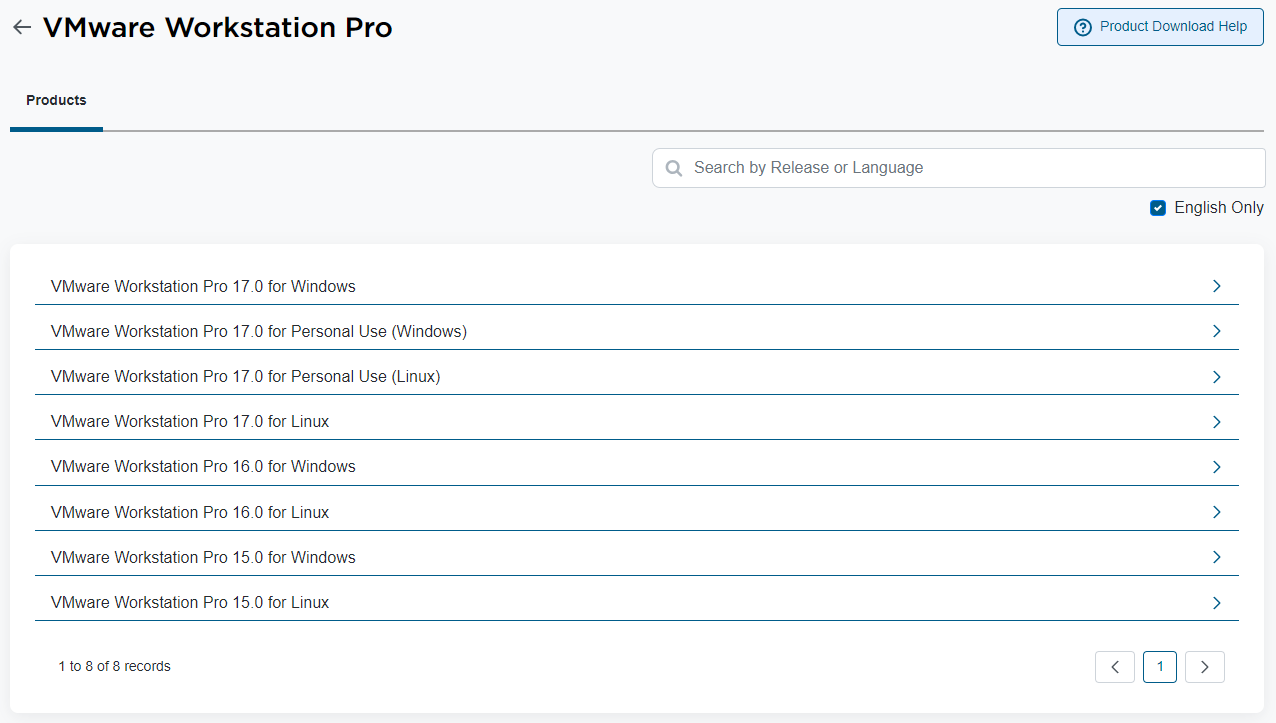Focus the Search by Release or Language field
The height and width of the screenshot is (723, 1276).
958,168
